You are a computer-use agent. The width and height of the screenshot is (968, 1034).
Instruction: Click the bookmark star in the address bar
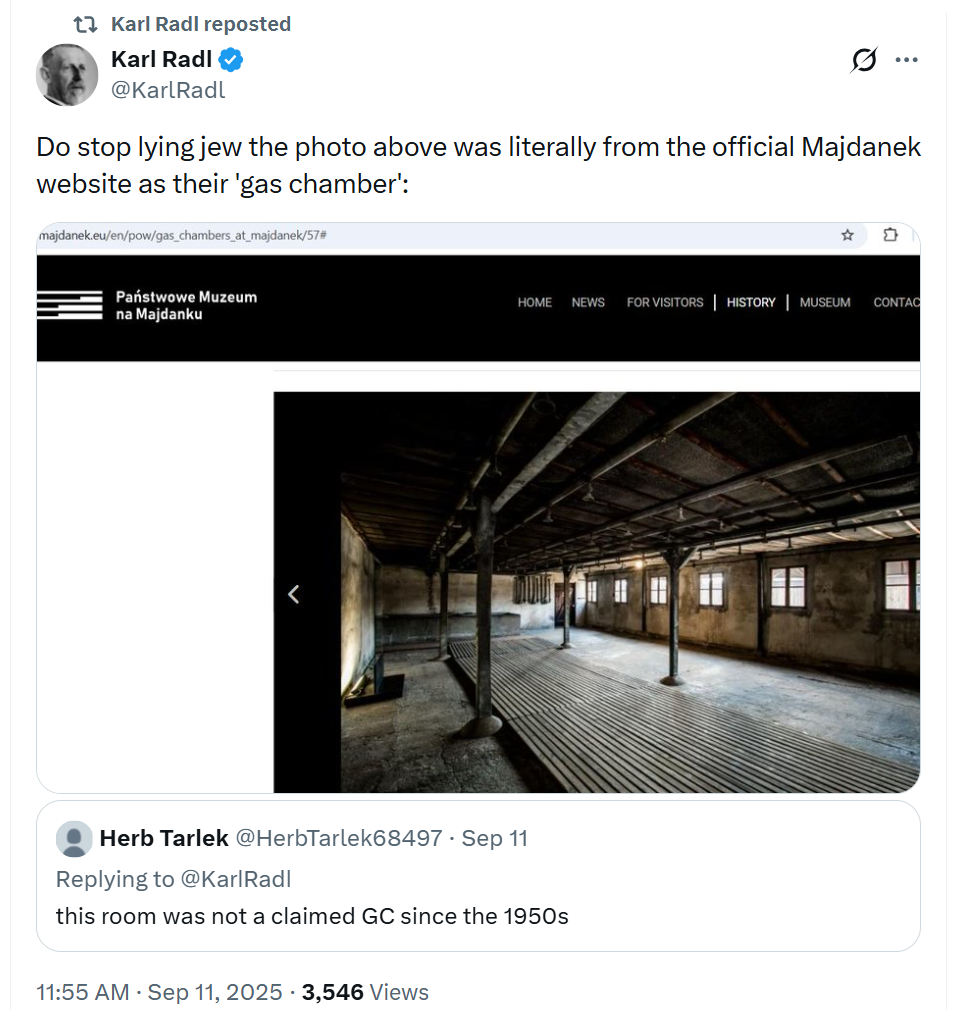point(847,235)
